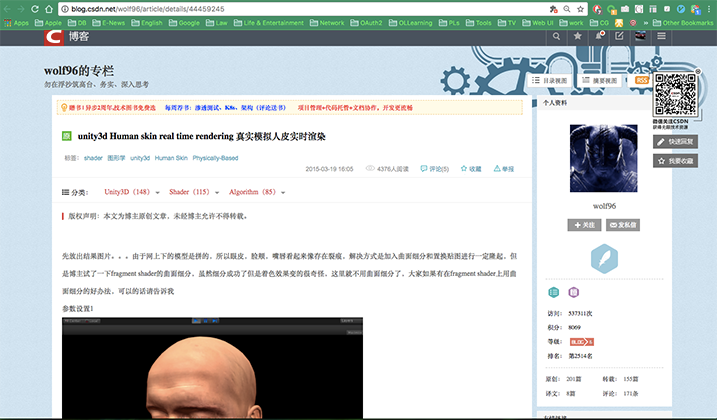The image size is (717, 420).
Task: Open the Google bookmarks folder
Action: tap(184, 22)
